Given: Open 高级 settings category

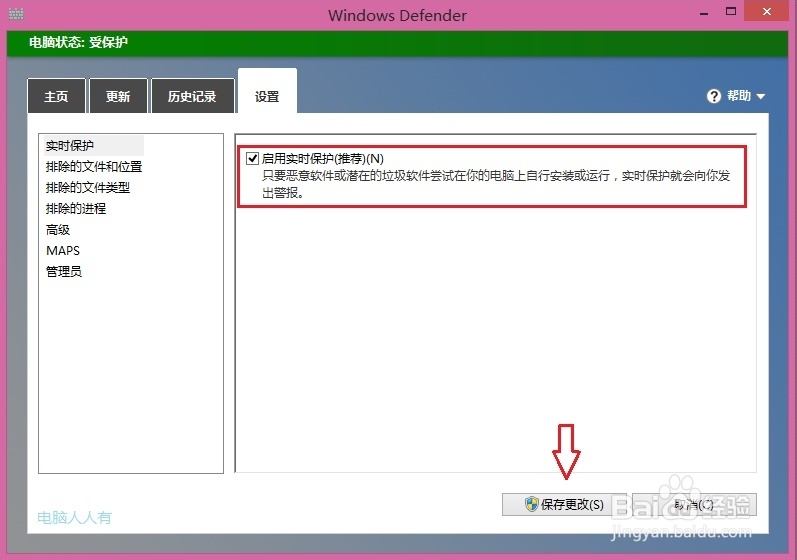Looking at the screenshot, I should pos(58,230).
